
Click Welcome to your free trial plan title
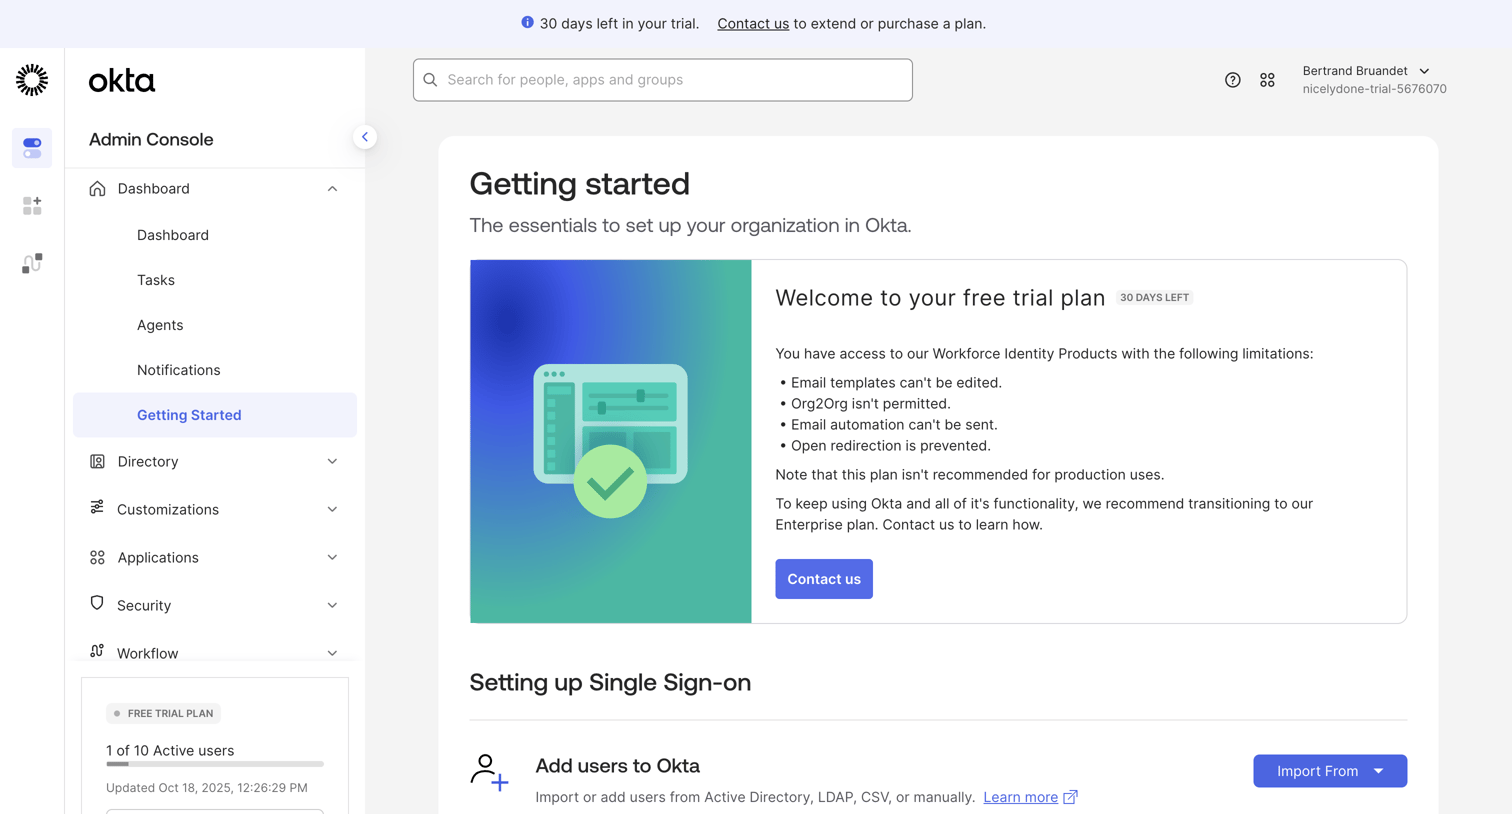[x=940, y=298]
